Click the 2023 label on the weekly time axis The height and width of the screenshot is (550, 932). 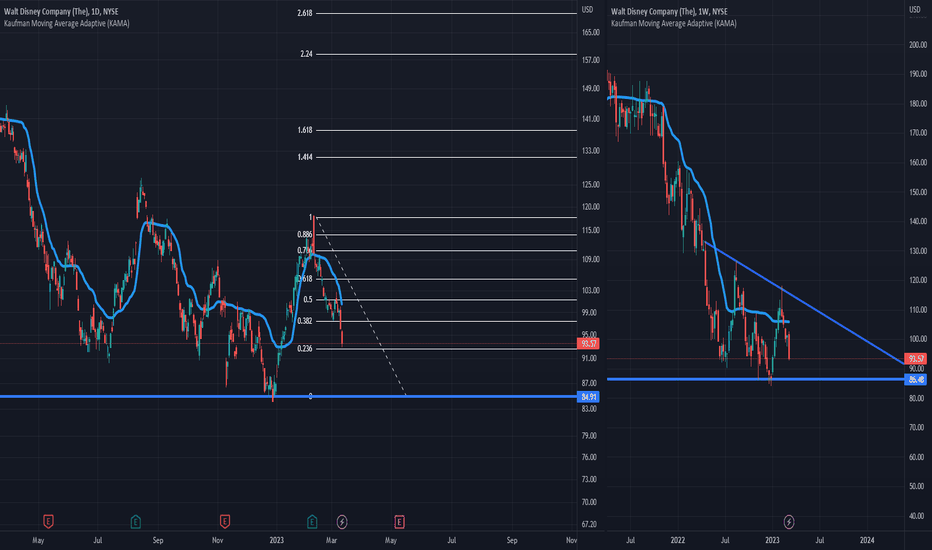[x=772, y=540]
